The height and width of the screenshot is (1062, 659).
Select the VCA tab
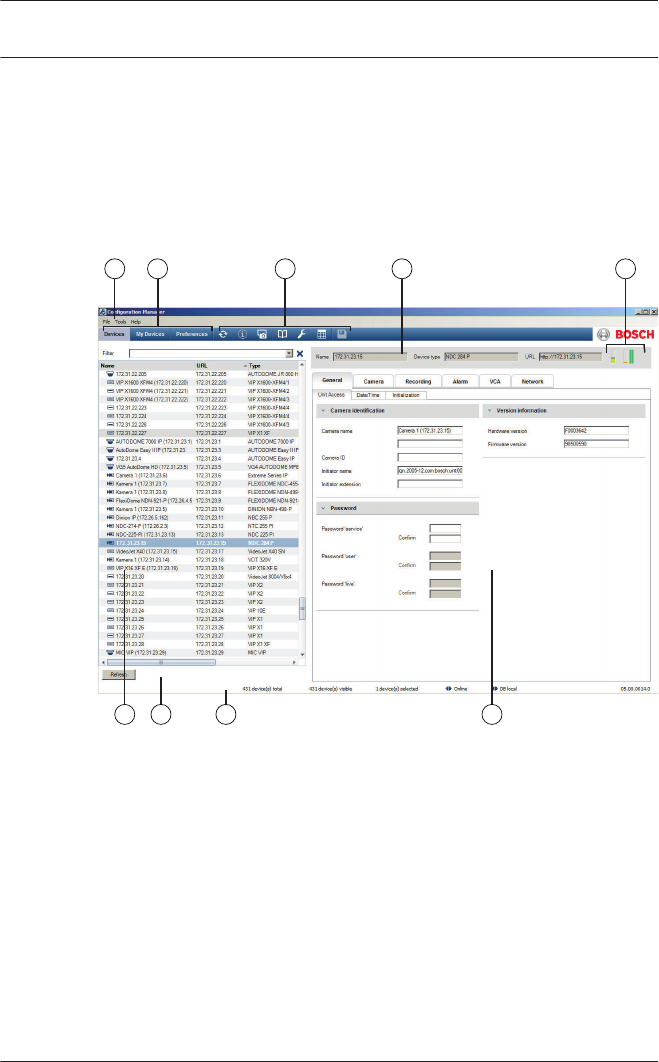click(x=494, y=381)
